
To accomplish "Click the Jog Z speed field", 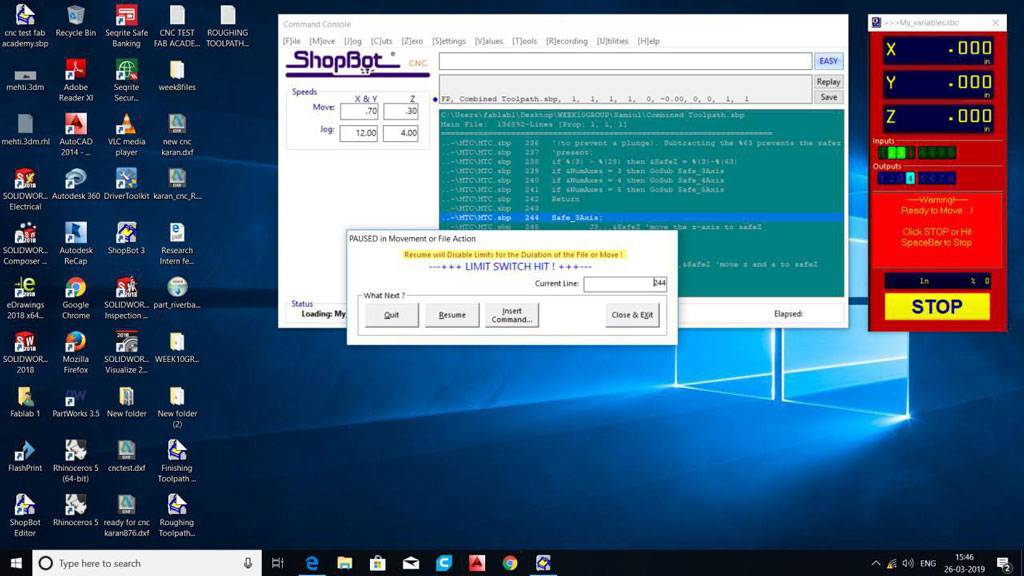I will pyautogui.click(x=401, y=133).
